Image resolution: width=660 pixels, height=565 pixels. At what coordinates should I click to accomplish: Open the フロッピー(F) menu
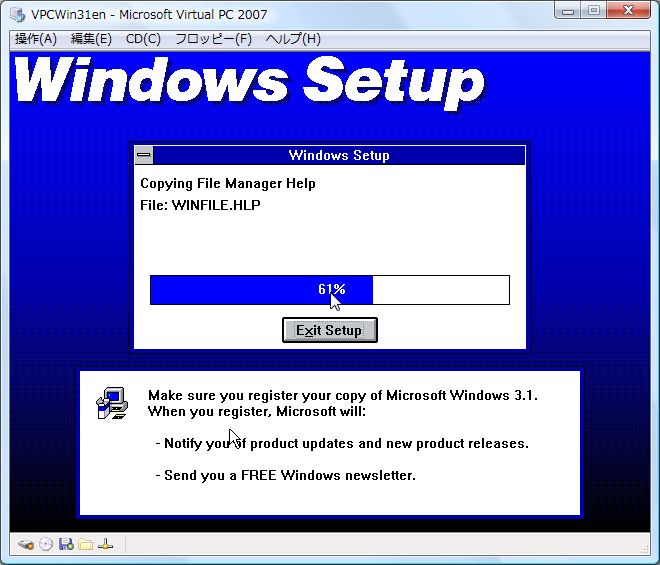click(x=213, y=39)
